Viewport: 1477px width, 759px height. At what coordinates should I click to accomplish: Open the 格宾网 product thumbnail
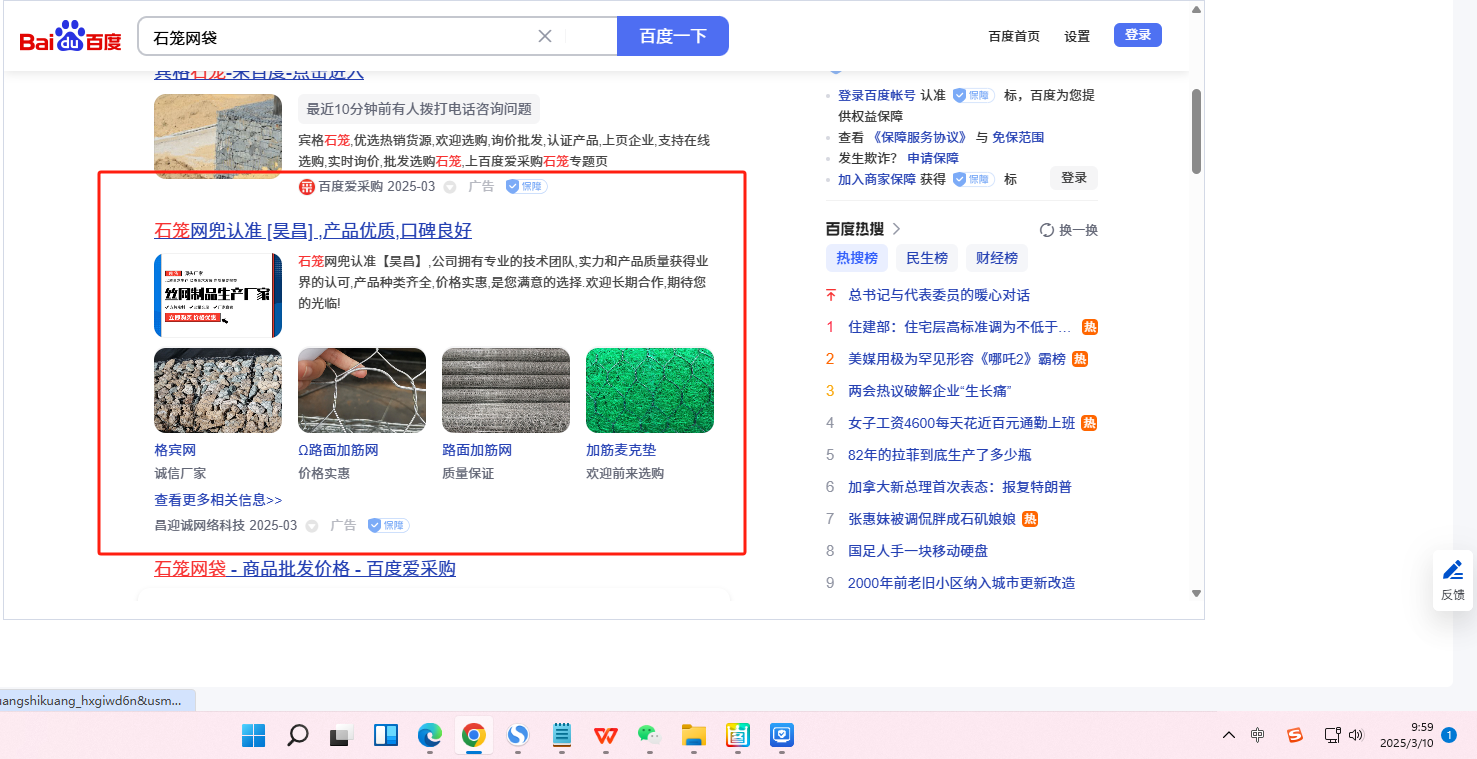[x=218, y=390]
